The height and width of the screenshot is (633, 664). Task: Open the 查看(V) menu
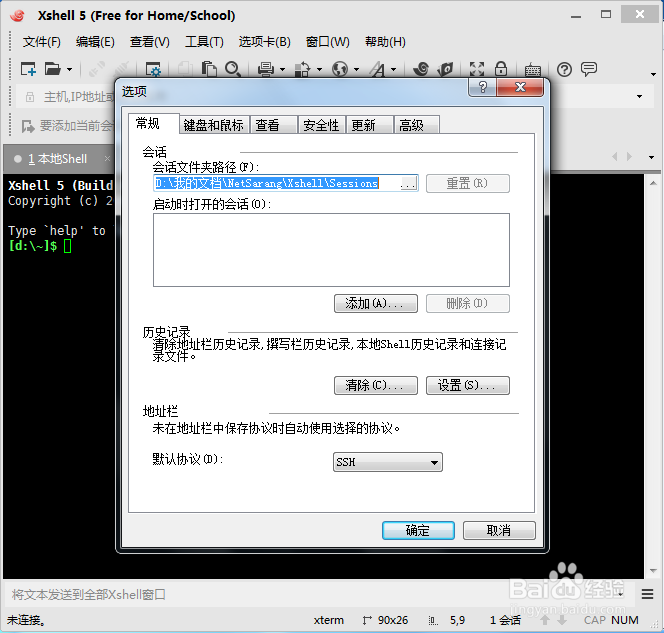point(149,42)
